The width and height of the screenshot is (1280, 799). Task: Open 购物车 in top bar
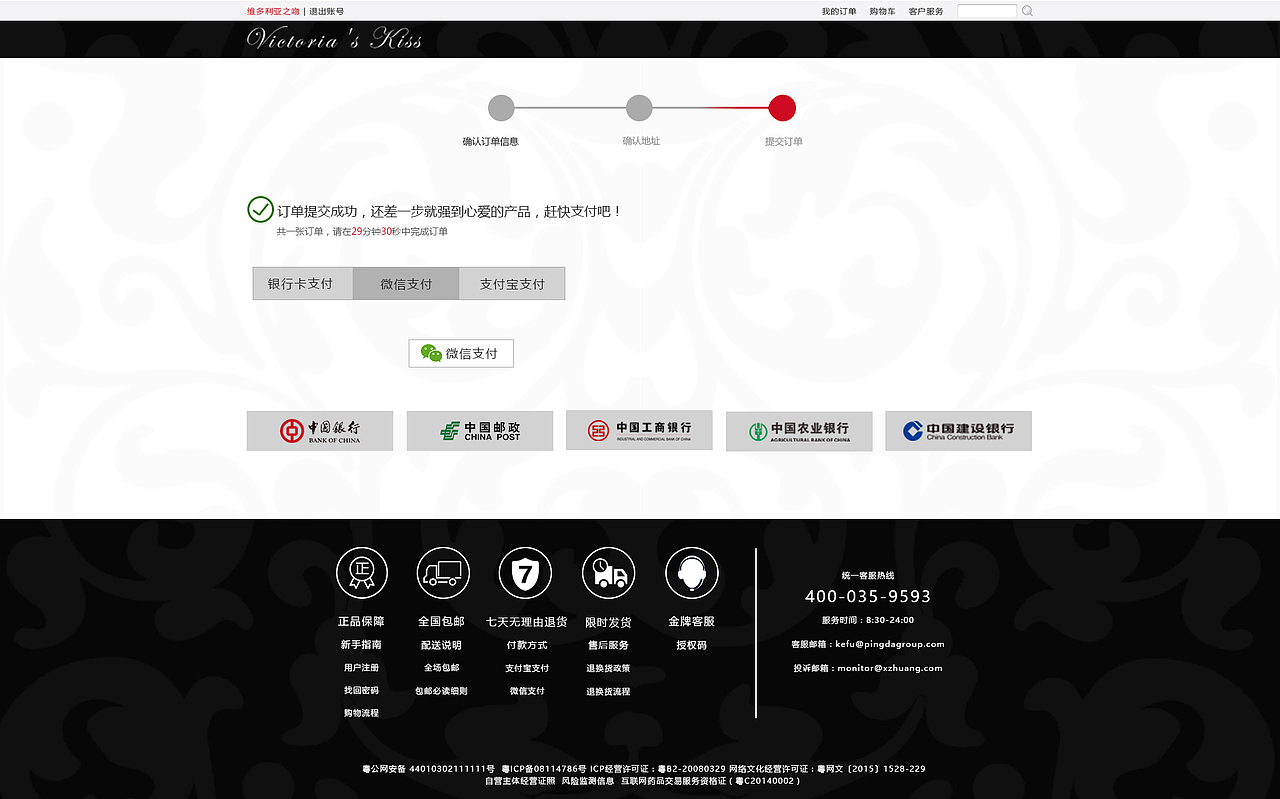click(x=882, y=11)
